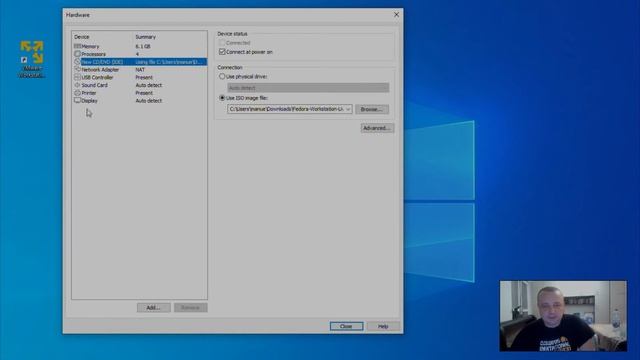The height and width of the screenshot is (360, 640).
Task: Select Use physical drive option
Action: [x=222, y=76]
